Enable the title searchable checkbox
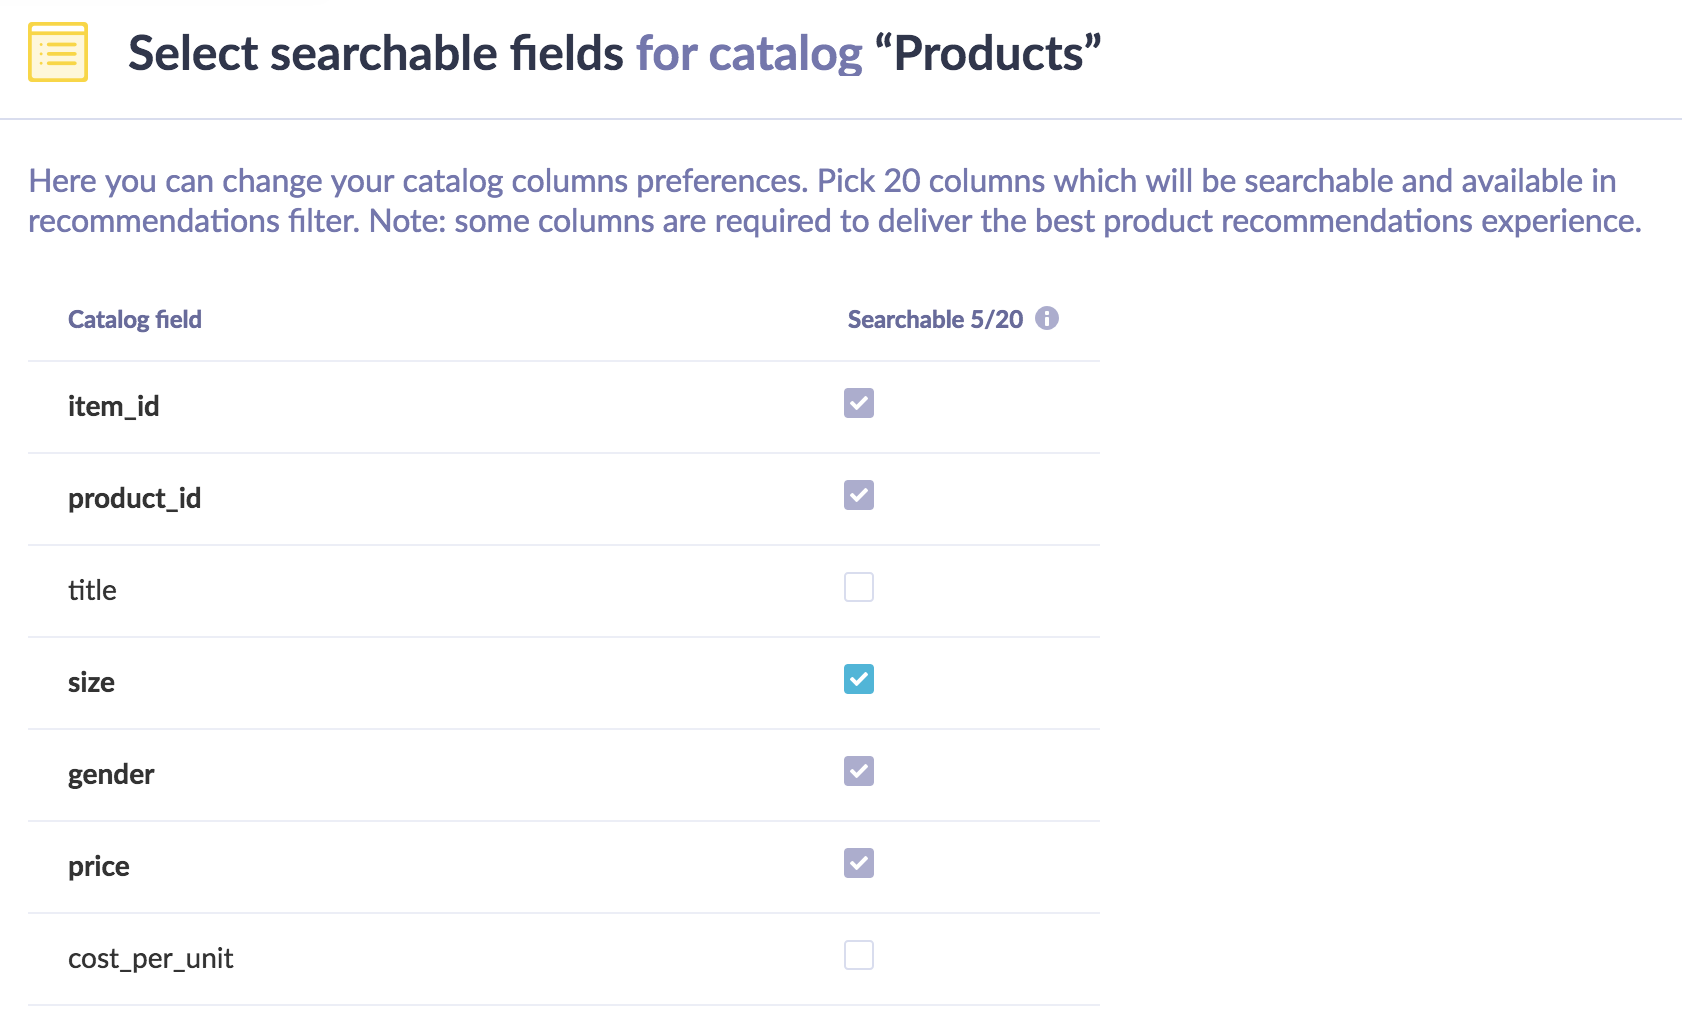Image resolution: width=1682 pixels, height=1032 pixels. coord(858,587)
